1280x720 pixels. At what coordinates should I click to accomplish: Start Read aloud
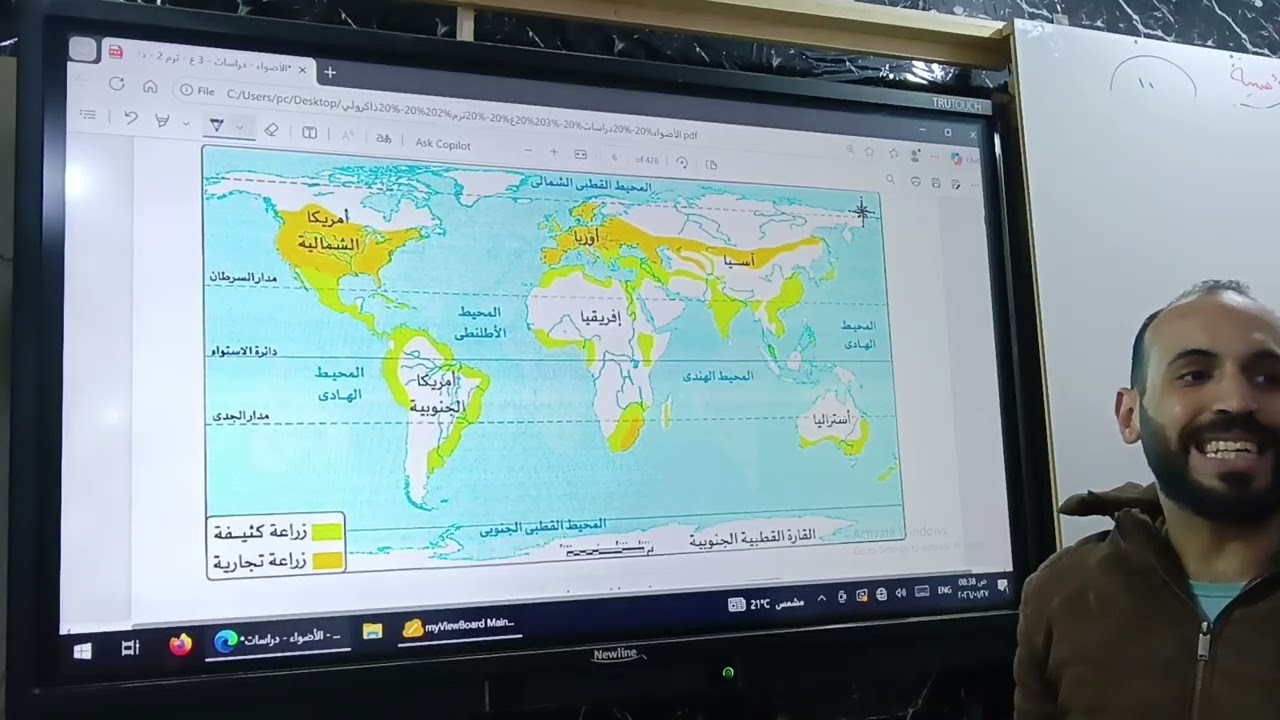348,135
